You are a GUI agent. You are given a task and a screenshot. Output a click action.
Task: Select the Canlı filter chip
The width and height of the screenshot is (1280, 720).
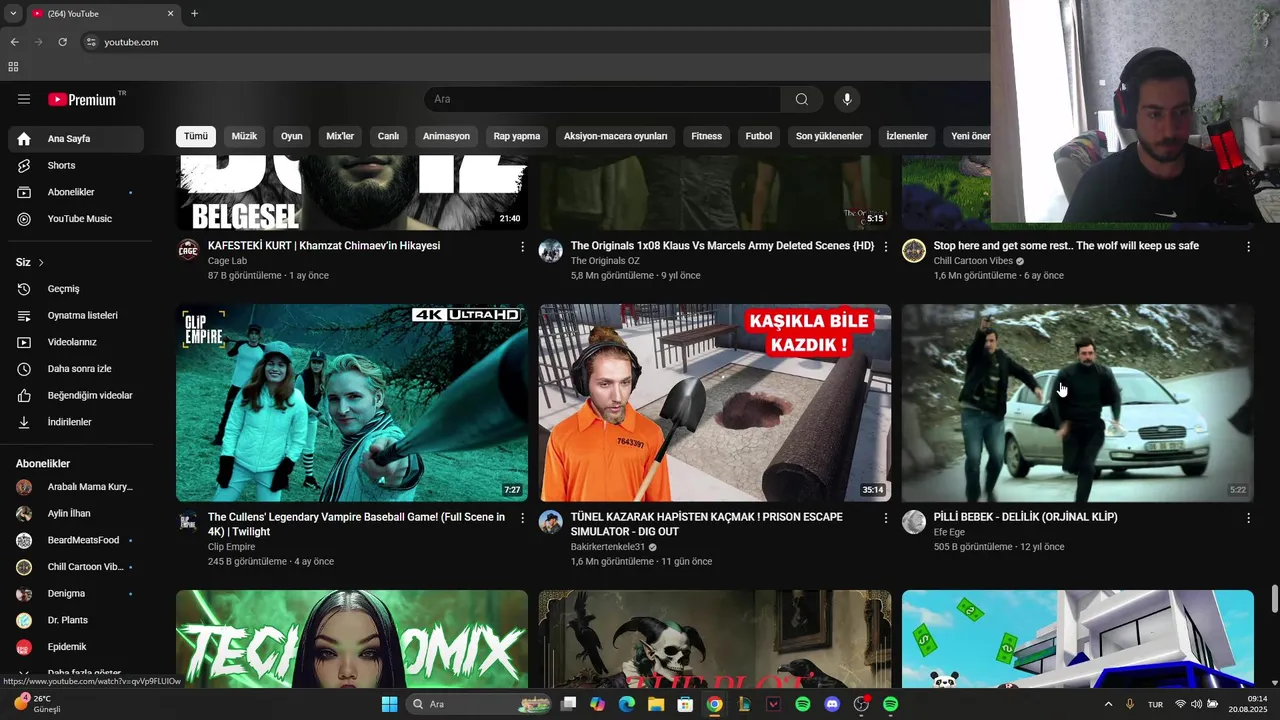point(388,136)
